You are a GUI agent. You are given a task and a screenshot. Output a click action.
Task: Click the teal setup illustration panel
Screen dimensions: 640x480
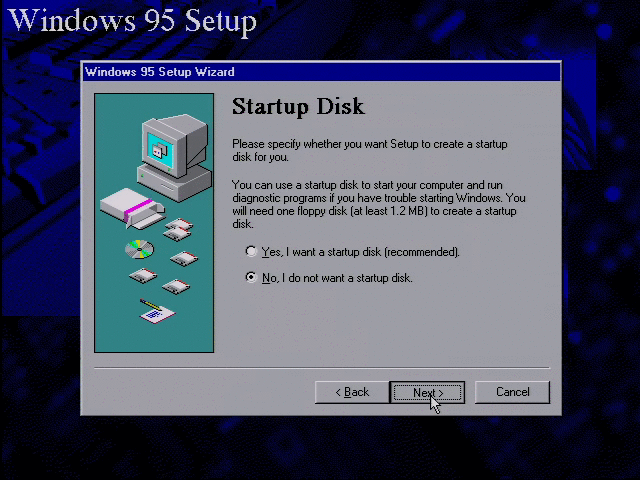coord(154,223)
